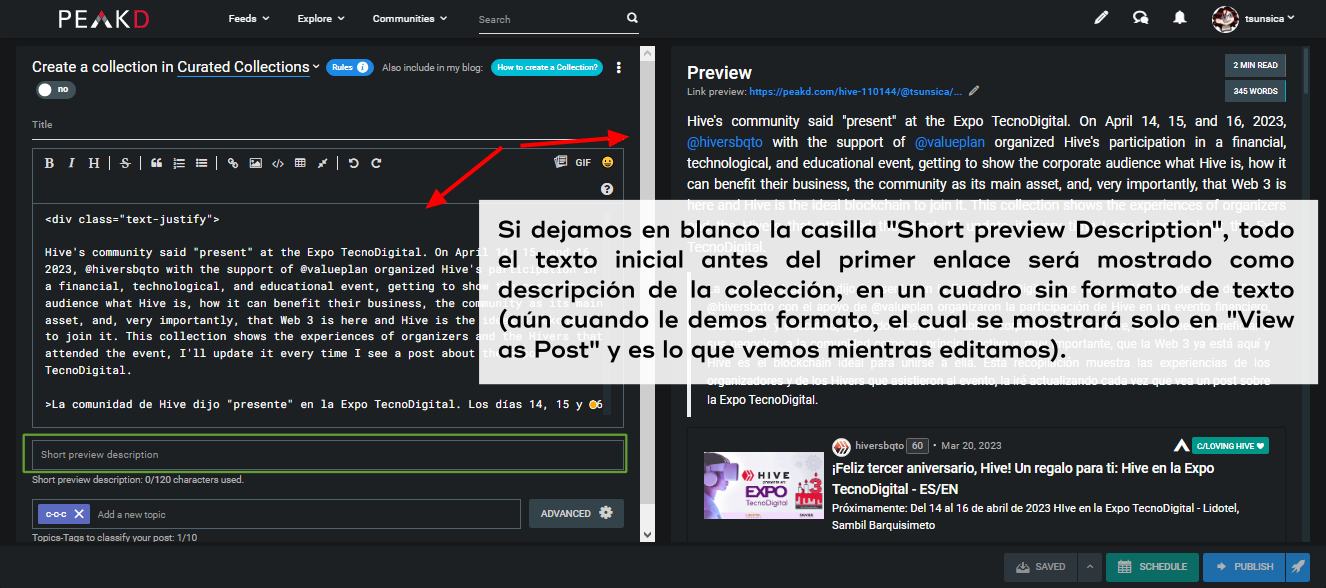Image resolution: width=1326 pixels, height=588 pixels.
Task: Insert a blockquote
Action: tap(156, 163)
